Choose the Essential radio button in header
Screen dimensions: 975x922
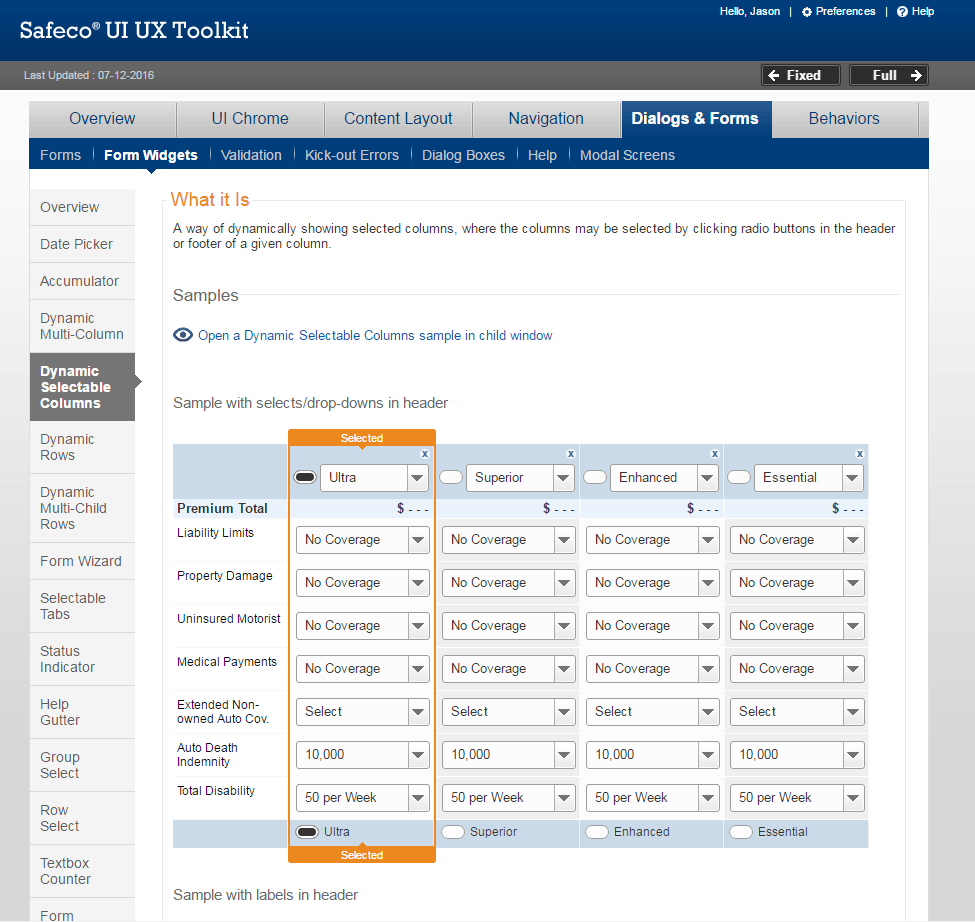tap(739, 478)
